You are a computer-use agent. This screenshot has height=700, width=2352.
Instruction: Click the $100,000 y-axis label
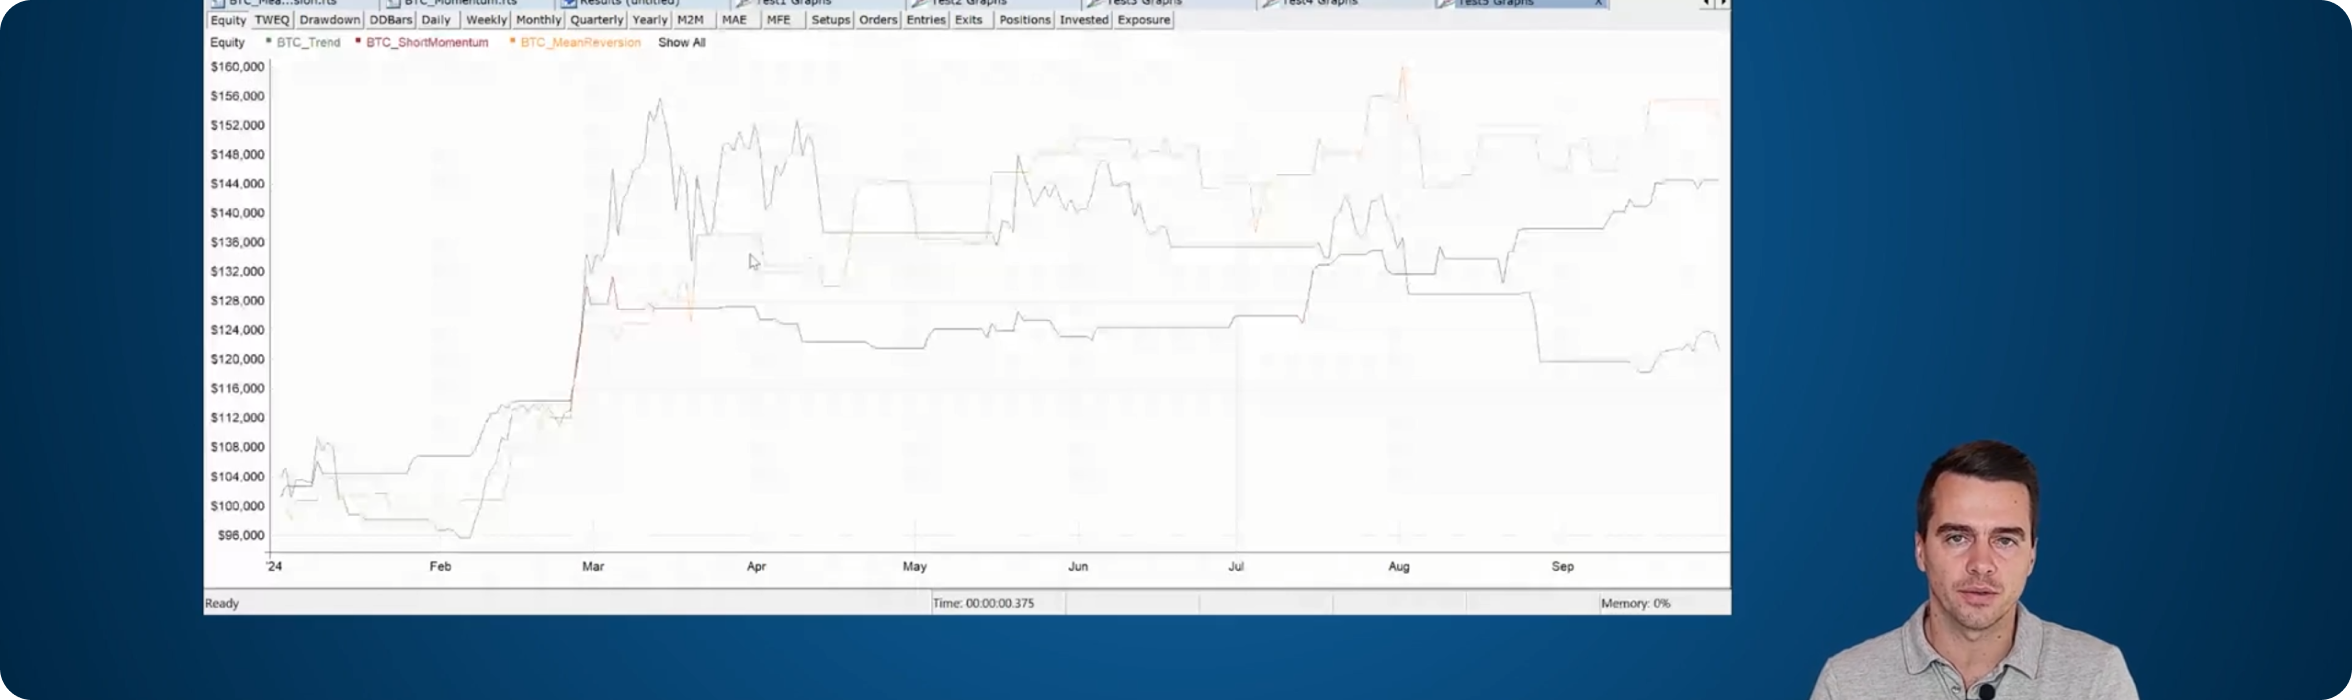[237, 506]
